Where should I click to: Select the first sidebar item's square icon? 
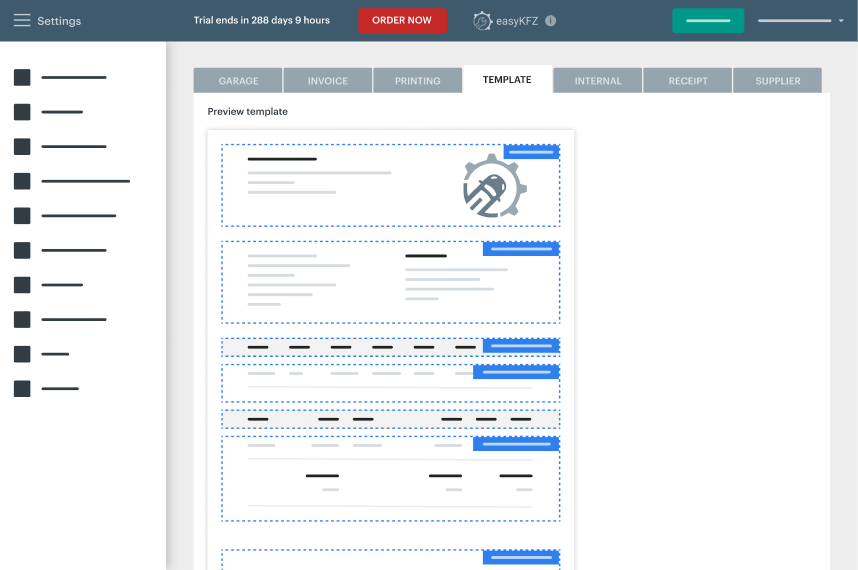(22, 77)
